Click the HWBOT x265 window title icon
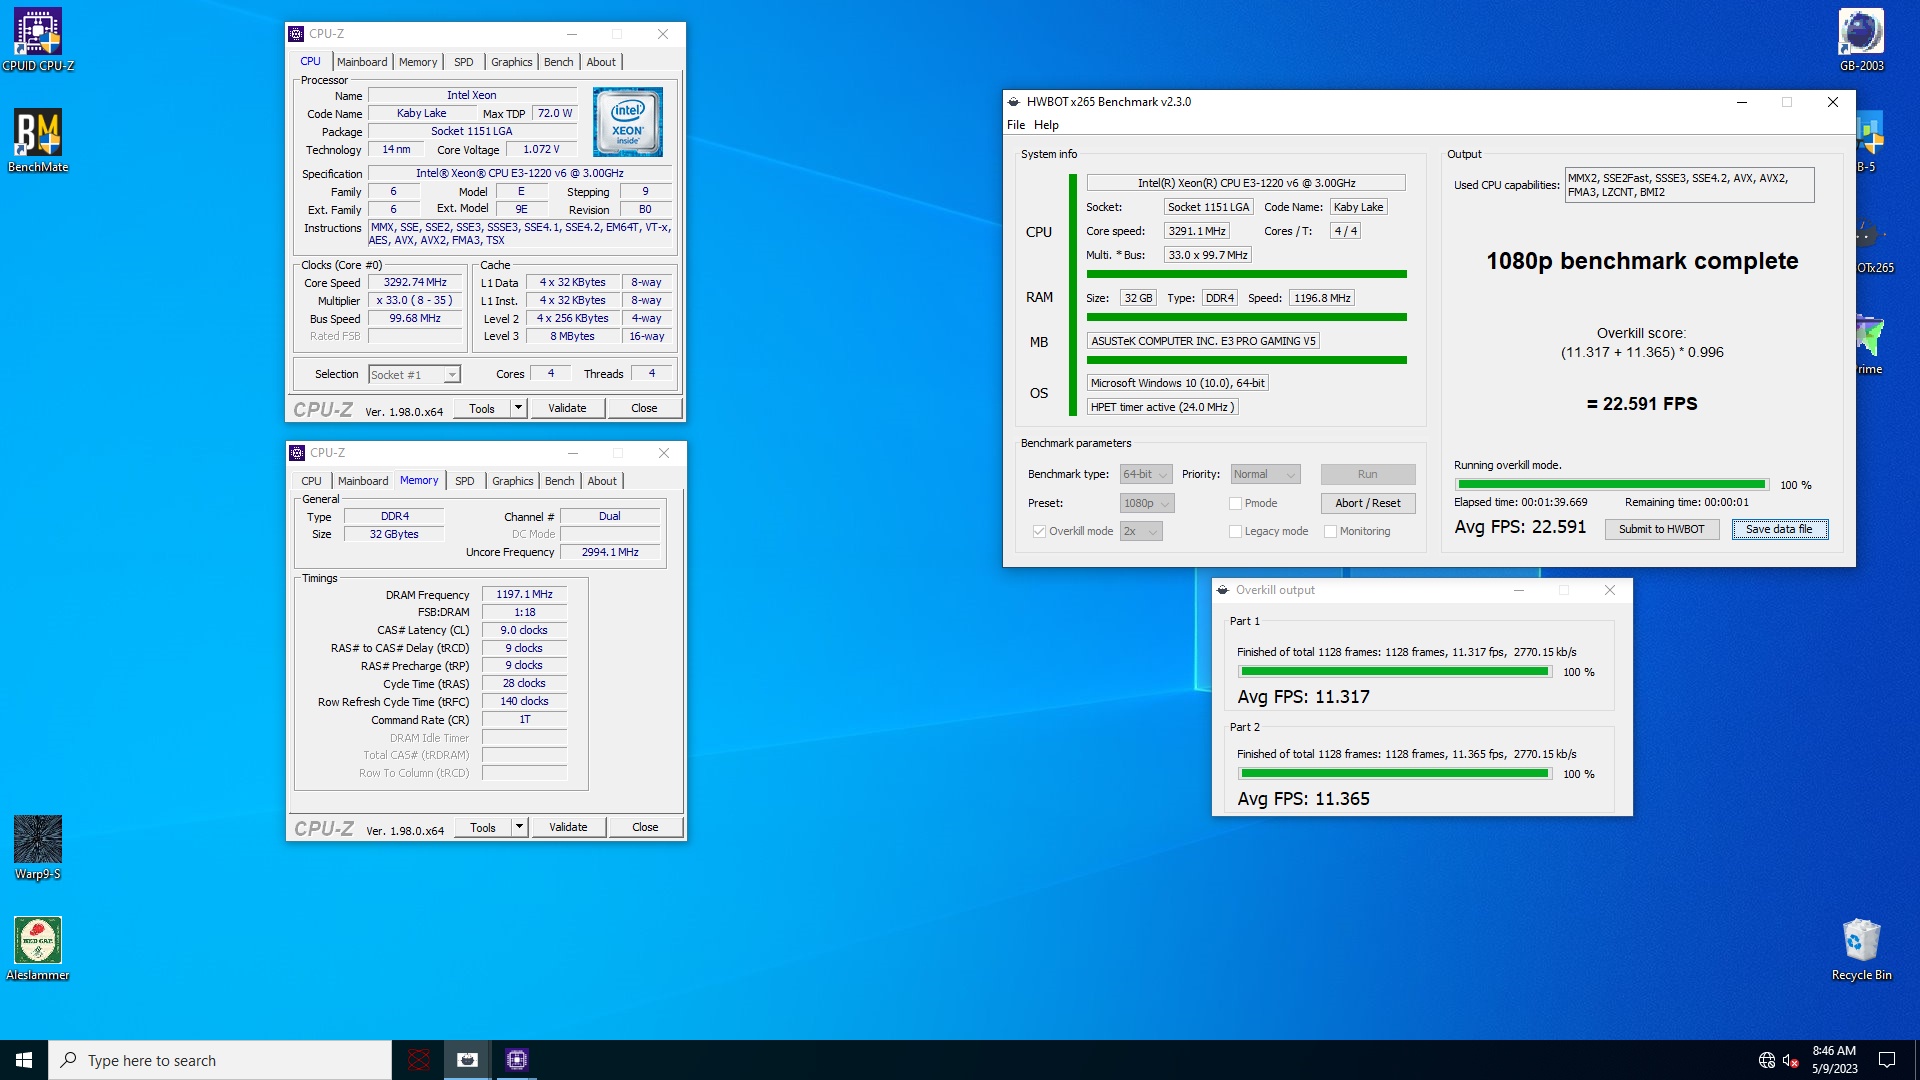Image resolution: width=1920 pixels, height=1080 pixels. (1014, 102)
